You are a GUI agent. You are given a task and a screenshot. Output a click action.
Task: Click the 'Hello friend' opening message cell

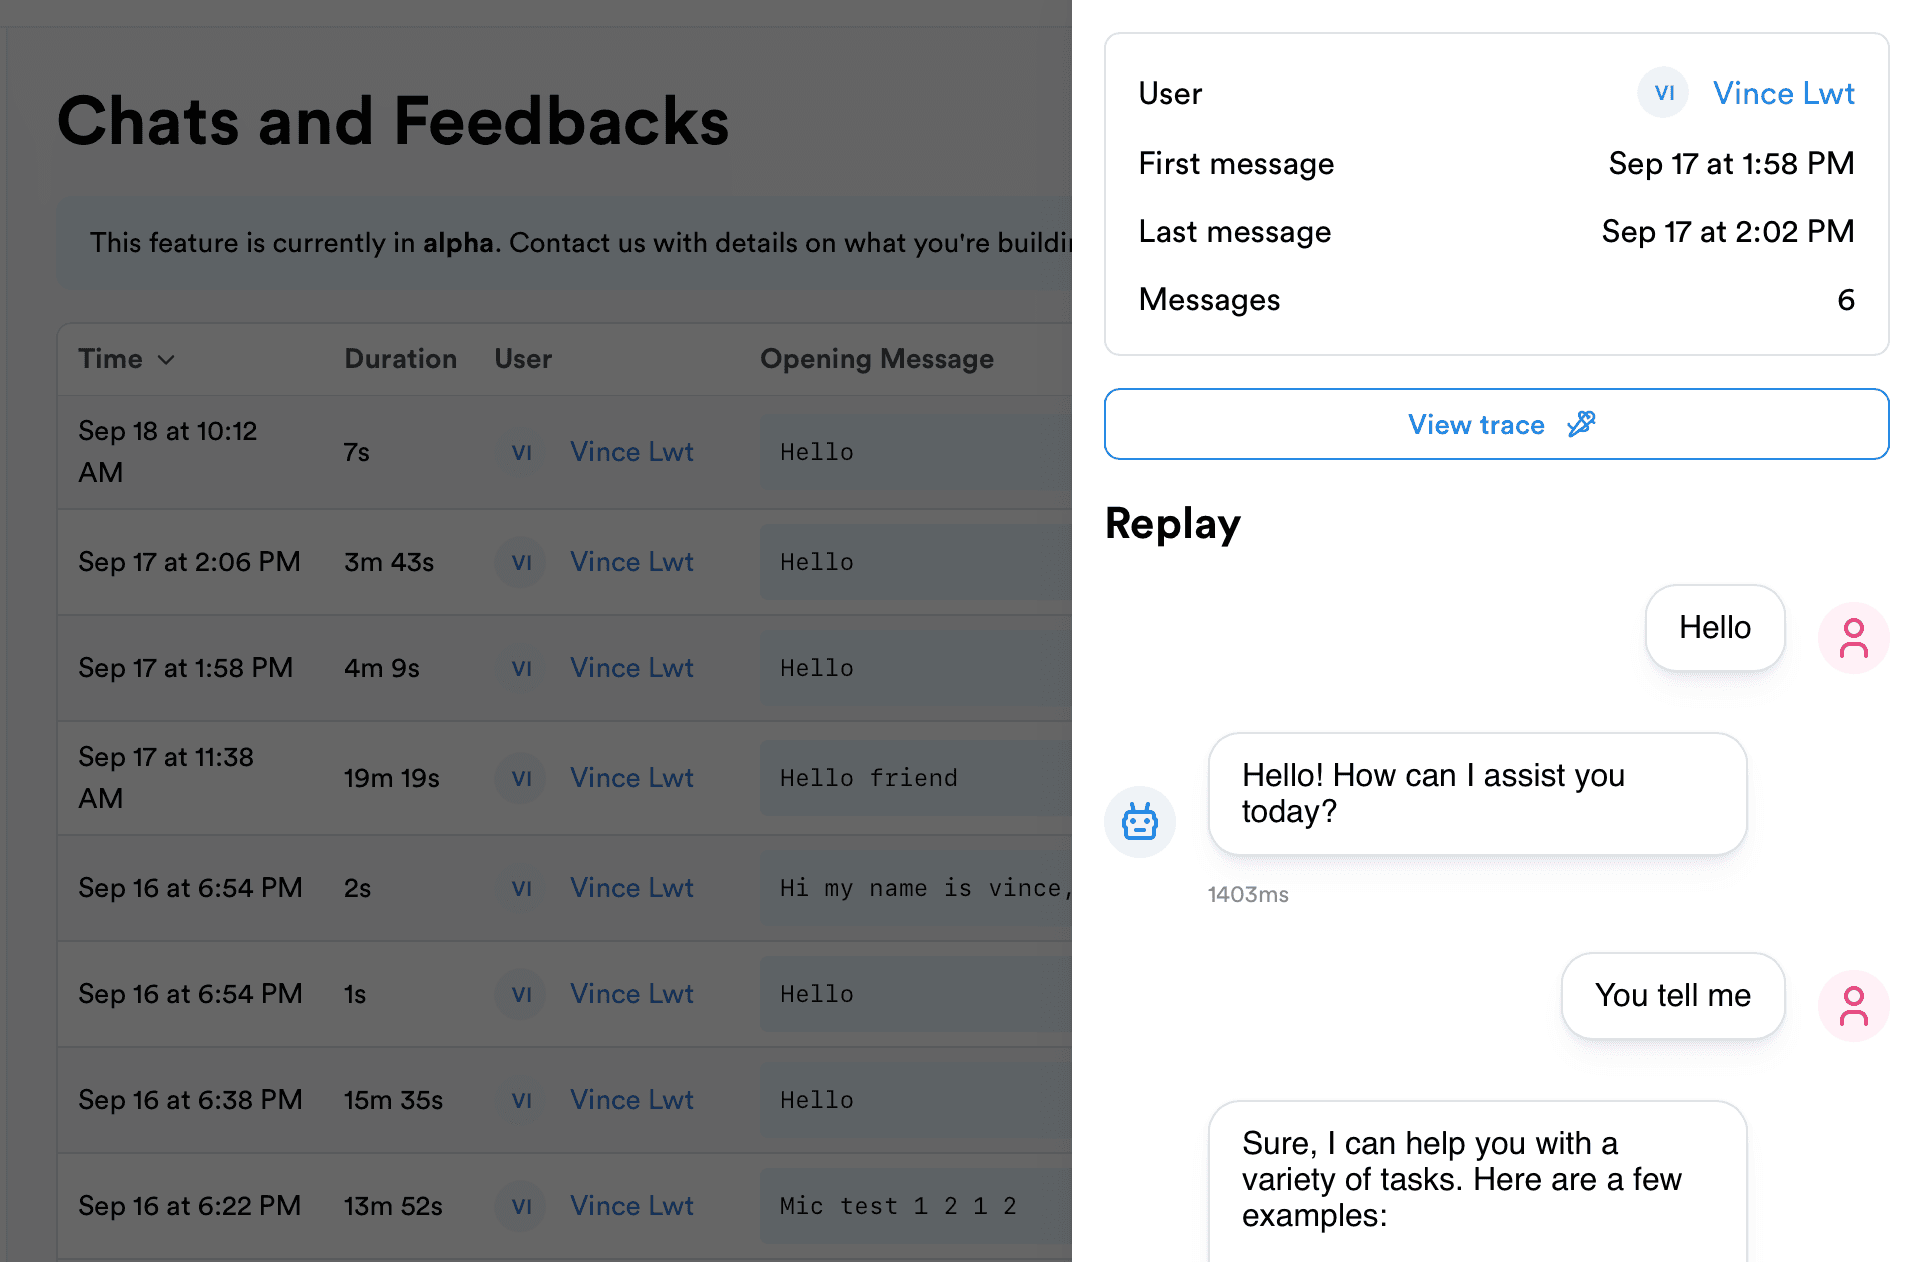[x=868, y=778]
